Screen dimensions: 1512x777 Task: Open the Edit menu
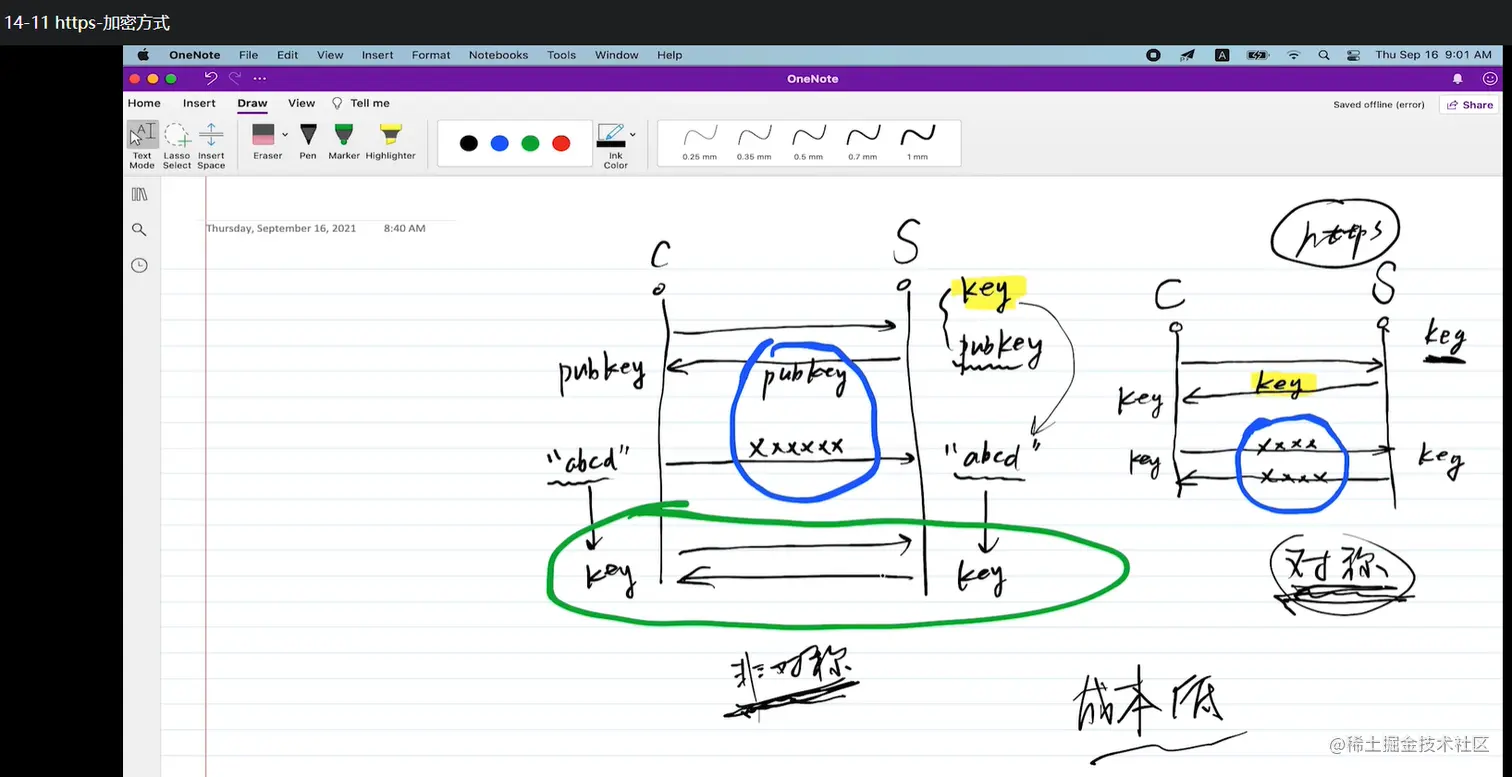pyautogui.click(x=287, y=55)
